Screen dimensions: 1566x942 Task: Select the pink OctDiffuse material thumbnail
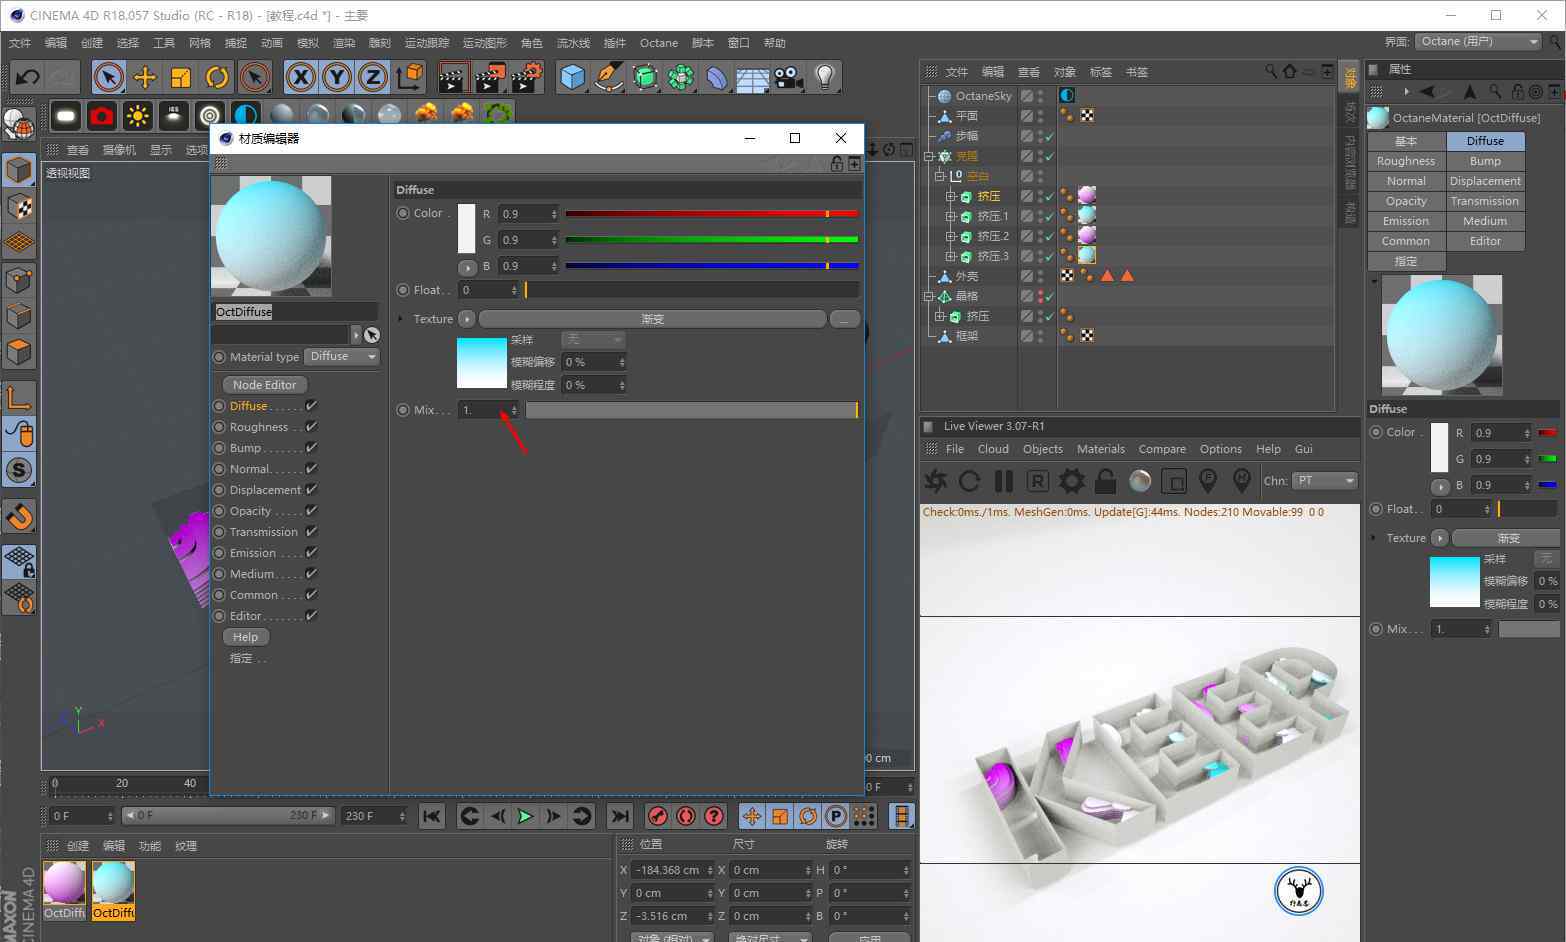point(64,883)
